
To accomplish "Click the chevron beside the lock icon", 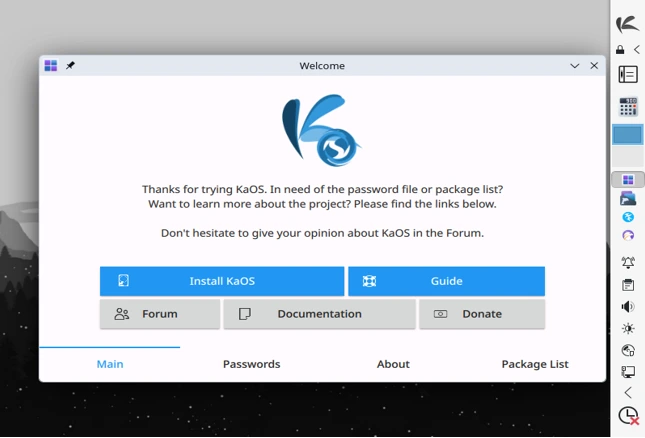I will point(637,50).
